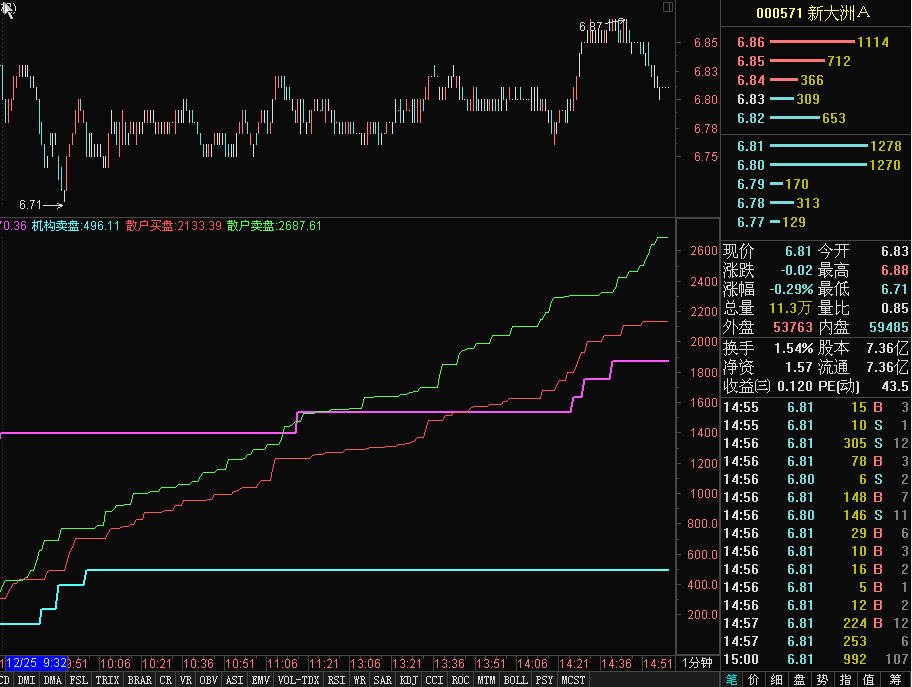
Task: Open the 指 index tab
Action: pyautogui.click(x=845, y=679)
